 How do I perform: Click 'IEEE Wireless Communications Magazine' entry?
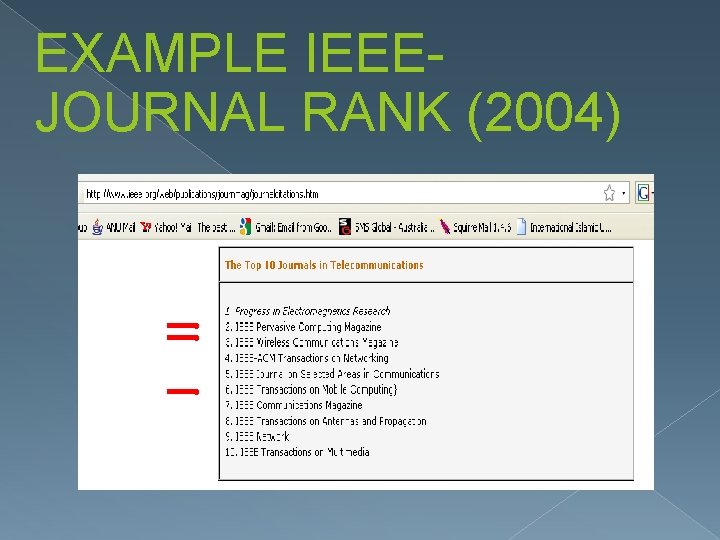click(311, 343)
